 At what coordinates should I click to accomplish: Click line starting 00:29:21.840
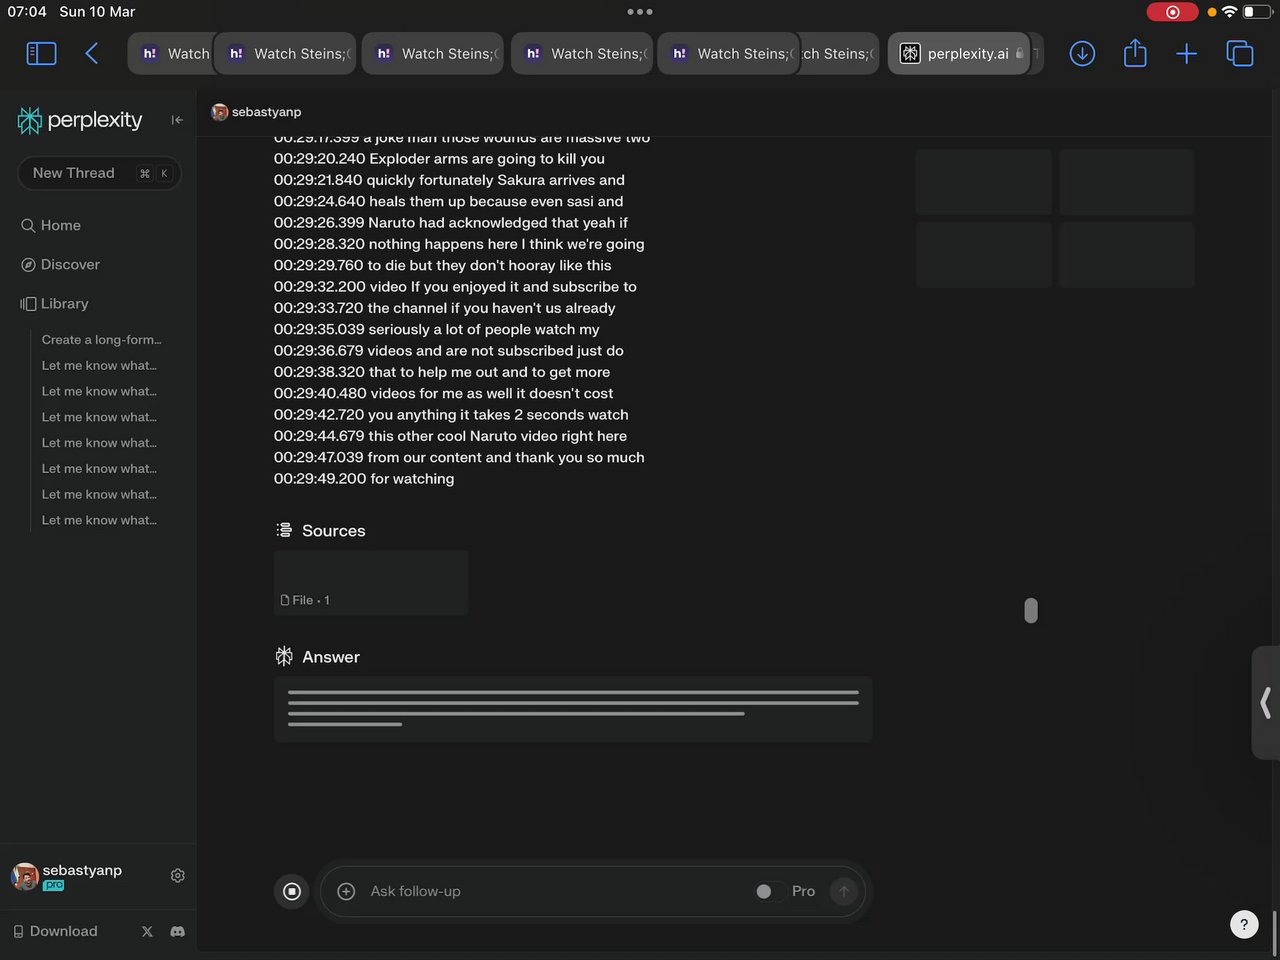pyautogui.click(x=449, y=180)
